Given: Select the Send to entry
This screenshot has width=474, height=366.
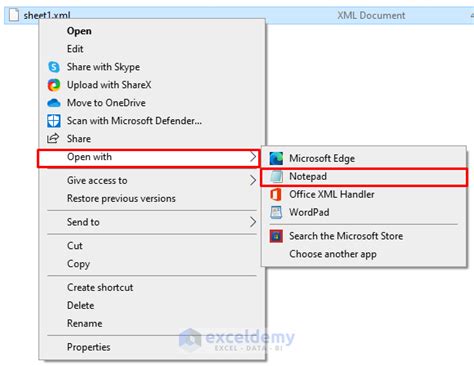Looking at the screenshot, I should [x=152, y=222].
